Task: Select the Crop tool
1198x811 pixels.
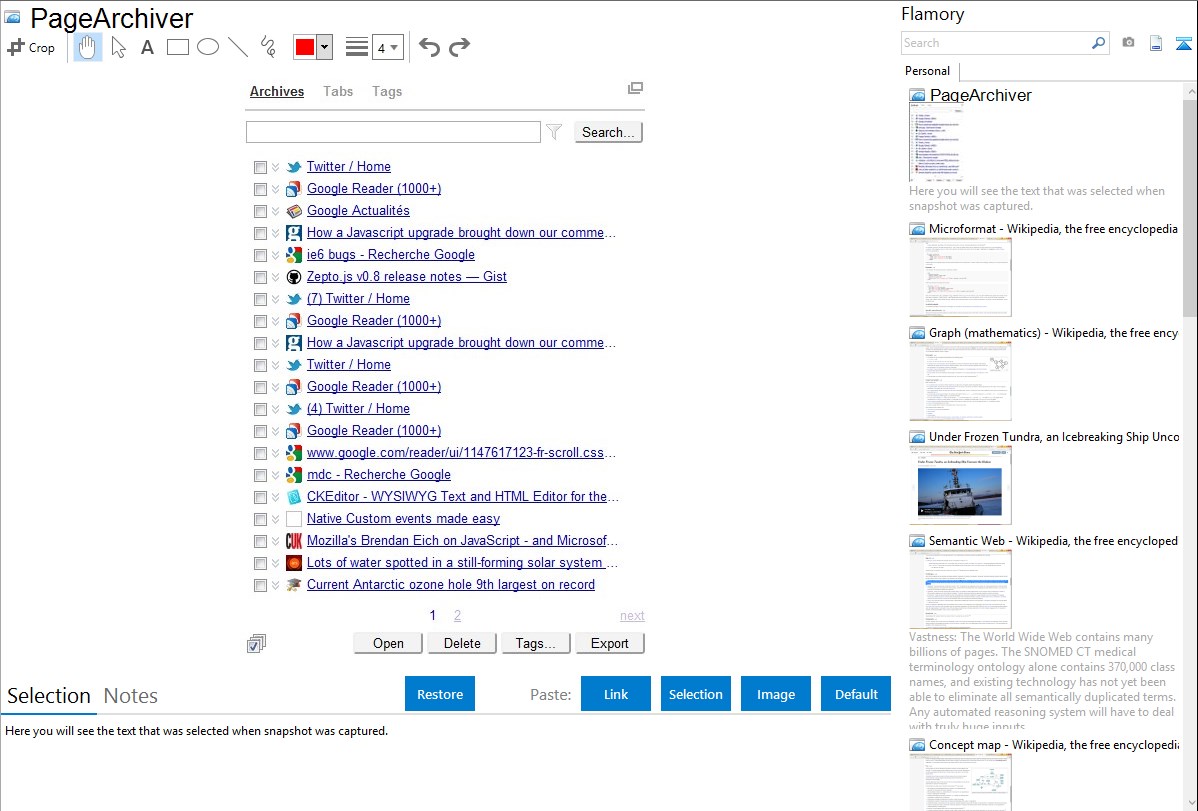Action: click(31, 47)
